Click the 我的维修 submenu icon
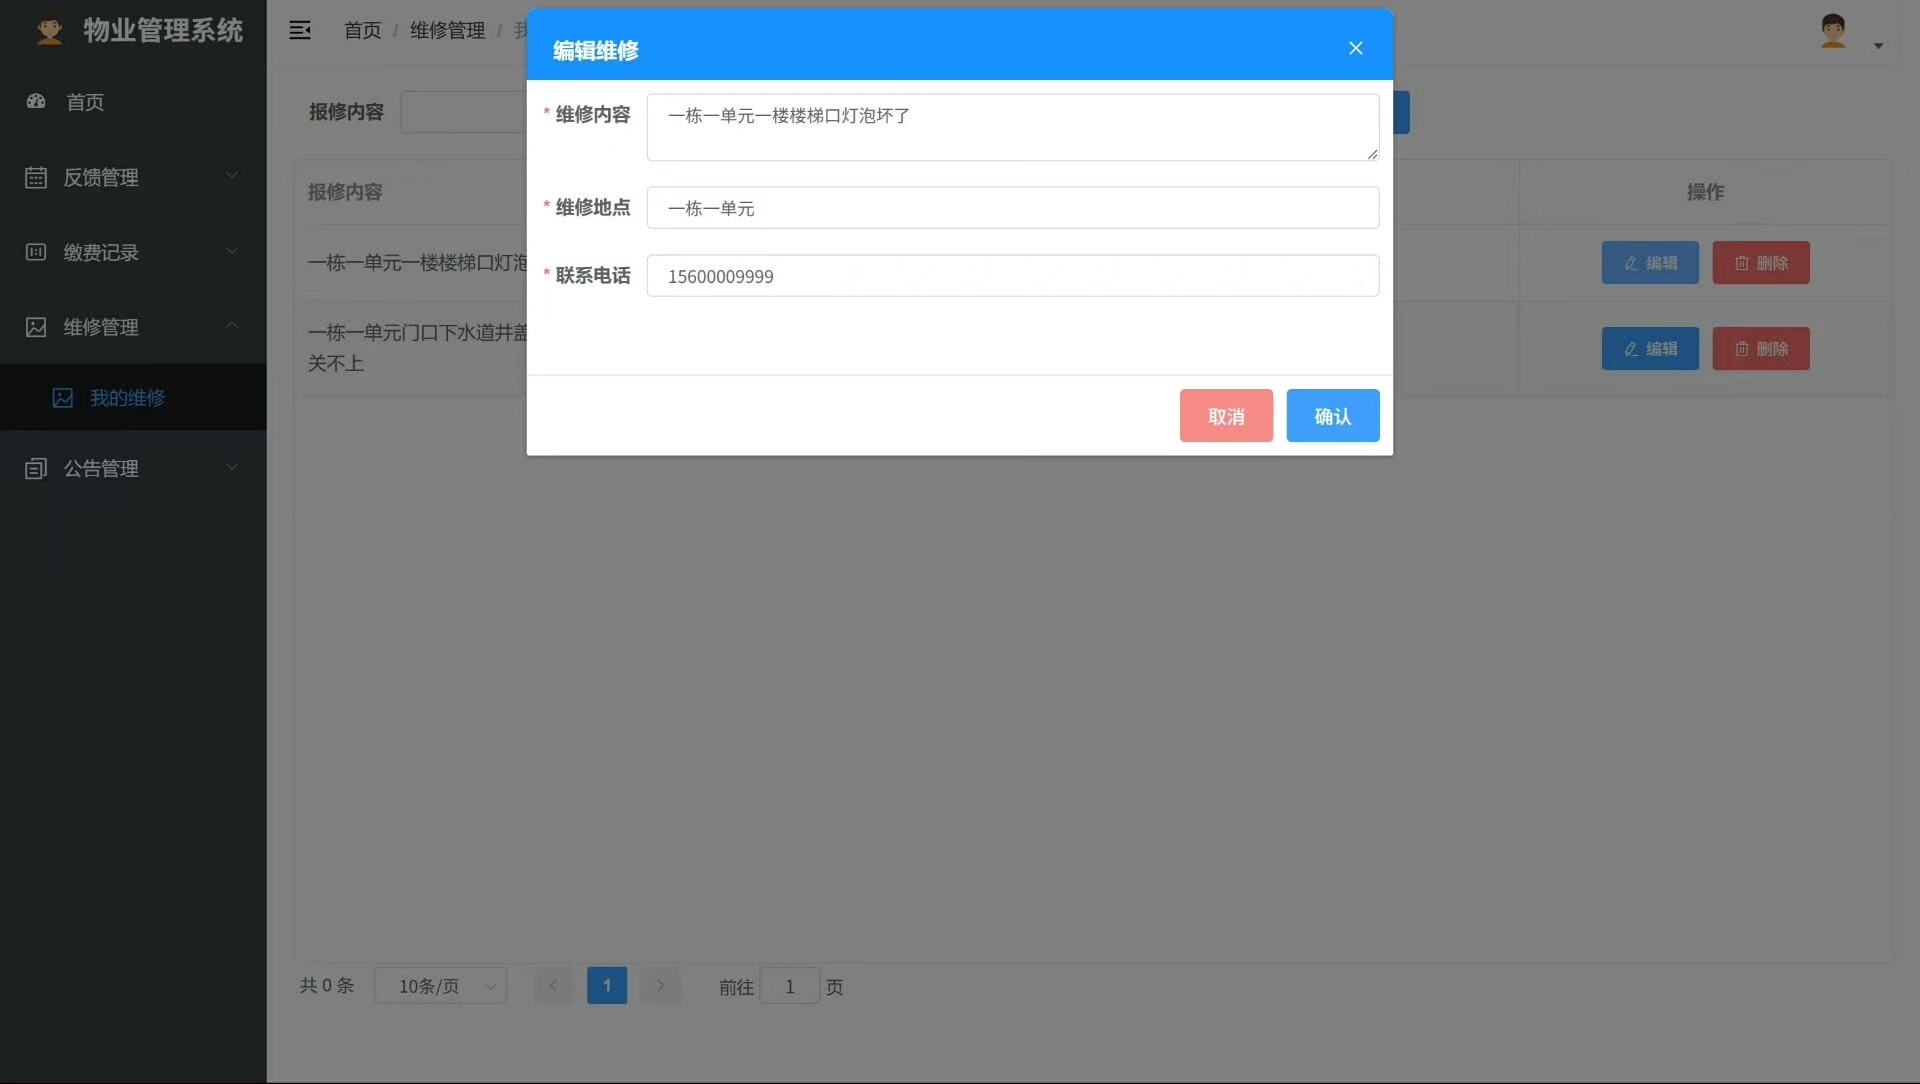This screenshot has width=1920, height=1084. click(x=63, y=398)
